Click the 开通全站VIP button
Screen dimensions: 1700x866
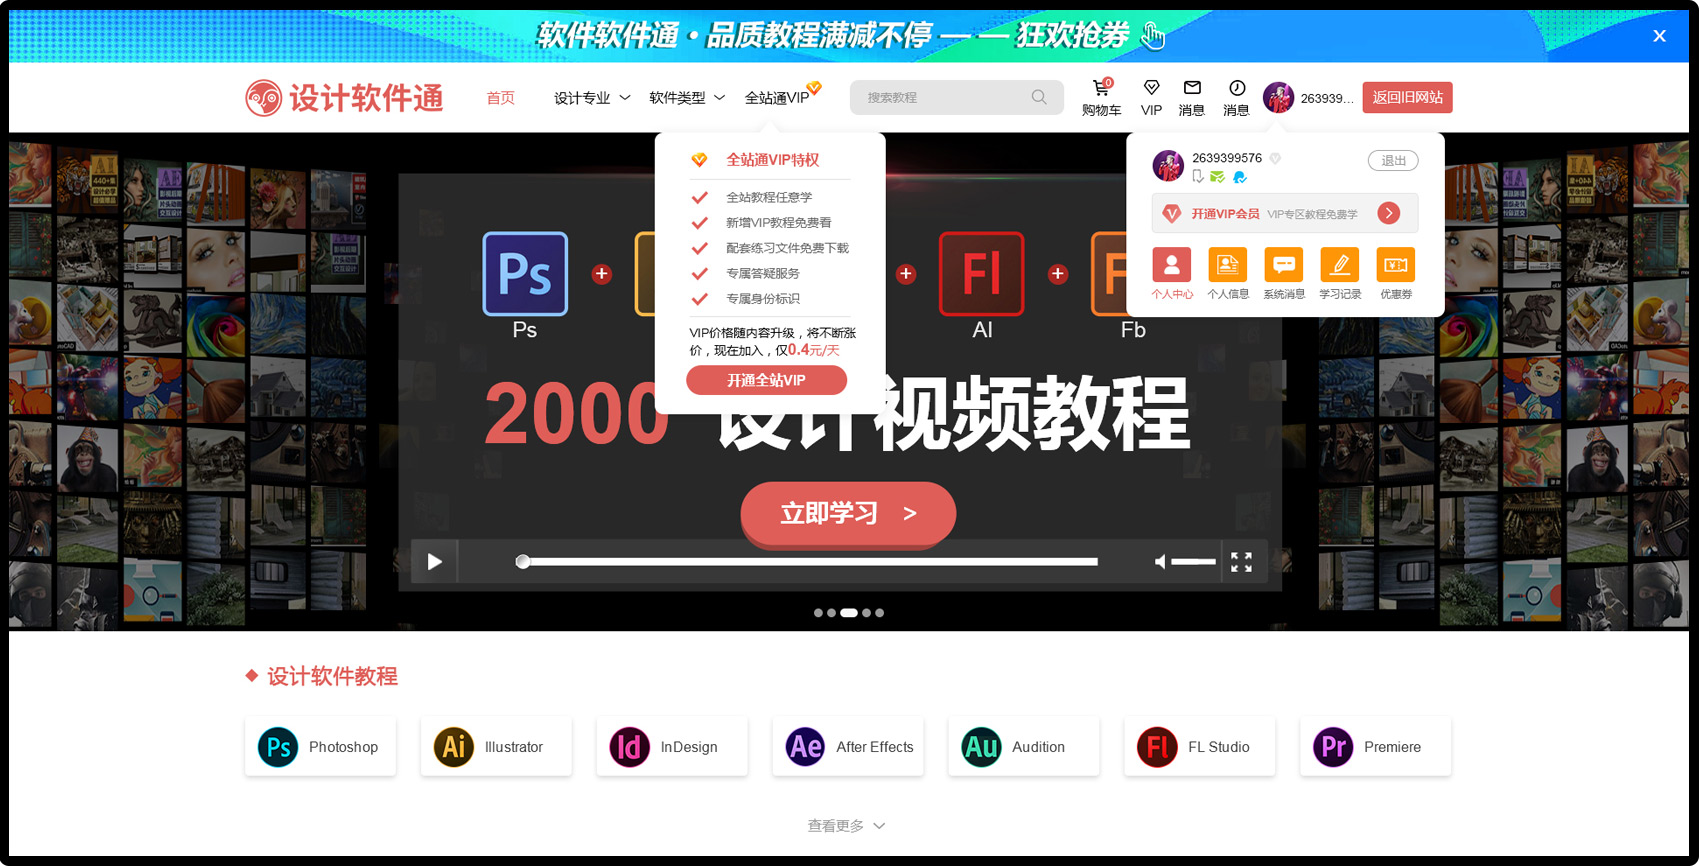click(766, 380)
